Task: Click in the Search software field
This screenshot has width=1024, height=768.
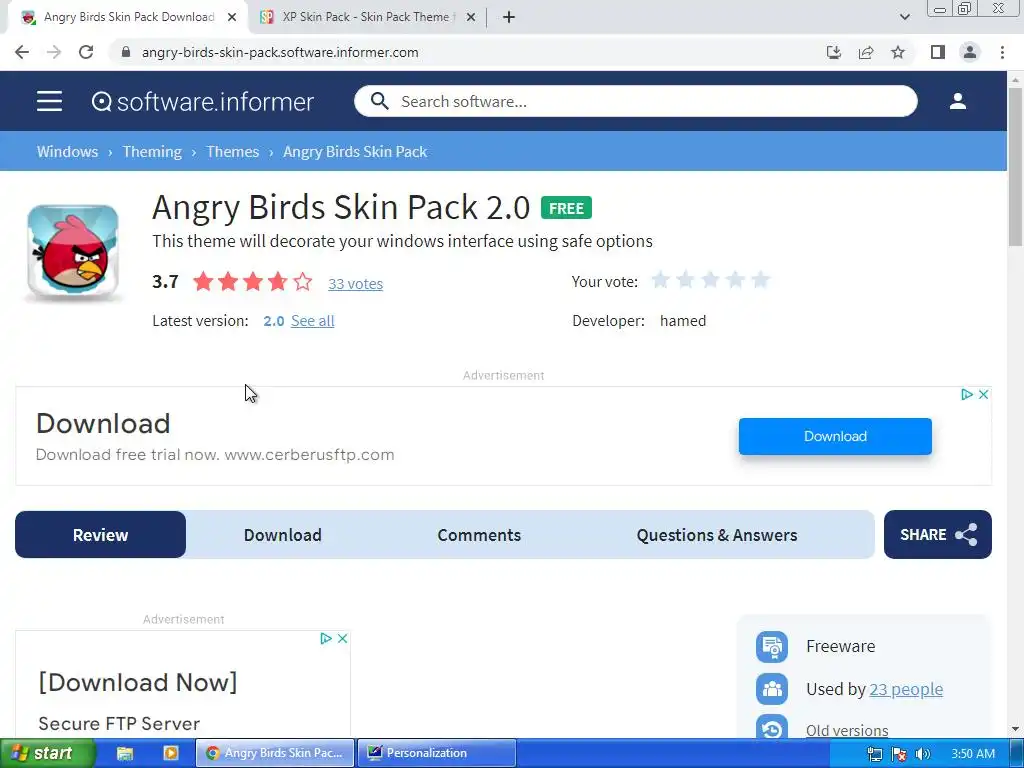Action: [x=635, y=101]
